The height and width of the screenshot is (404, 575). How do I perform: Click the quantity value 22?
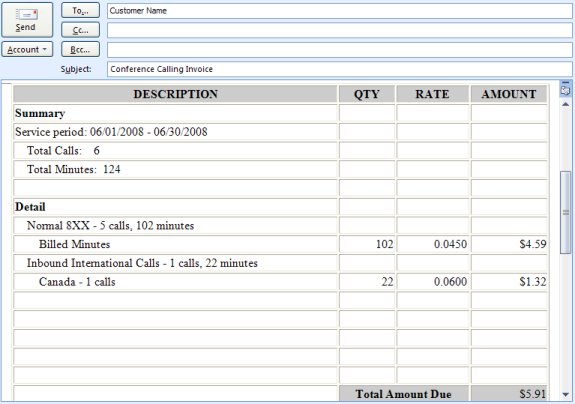[x=387, y=282]
